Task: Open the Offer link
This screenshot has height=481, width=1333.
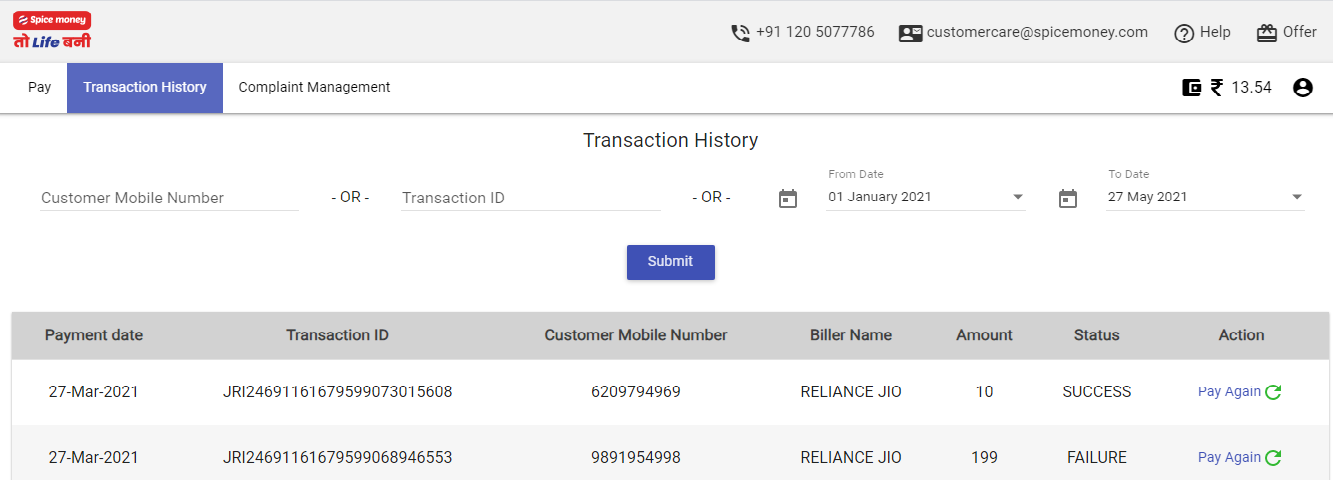Action: tap(1299, 32)
